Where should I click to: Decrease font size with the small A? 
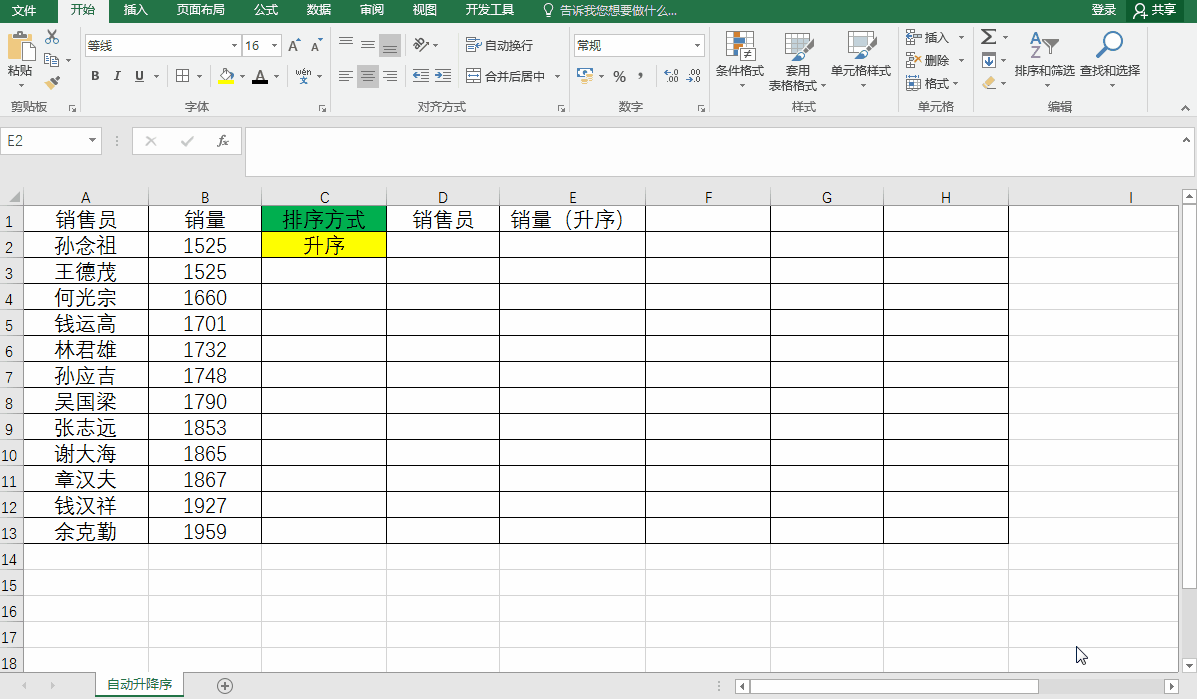tap(317, 46)
